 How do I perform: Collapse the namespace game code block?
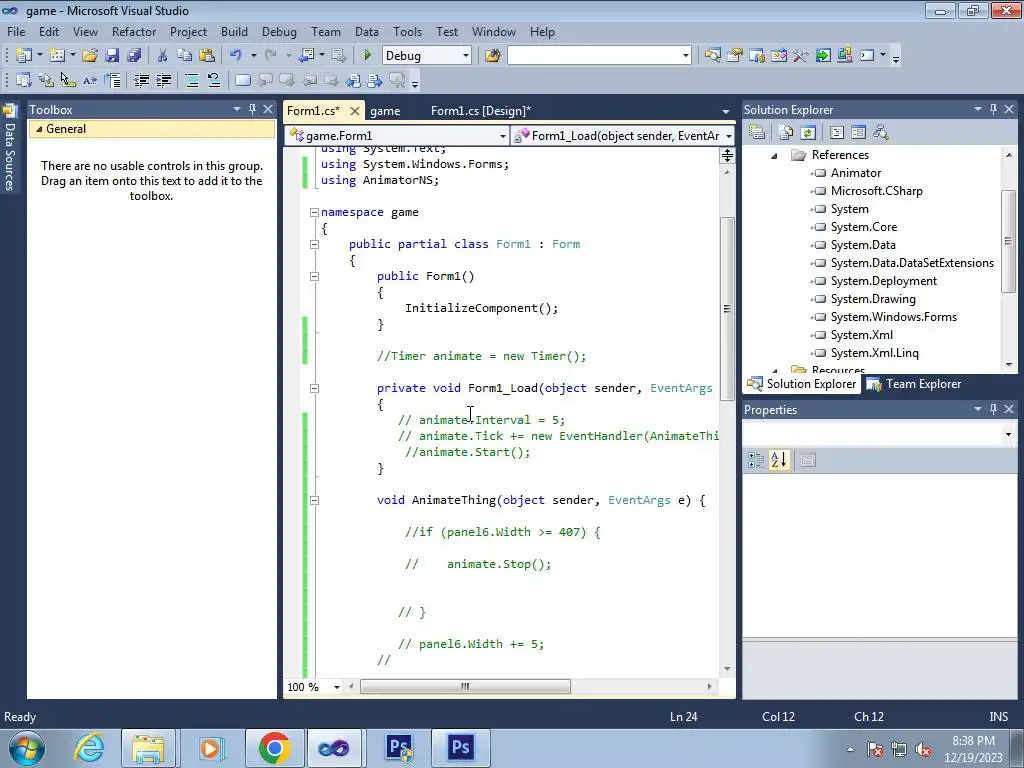pos(314,212)
